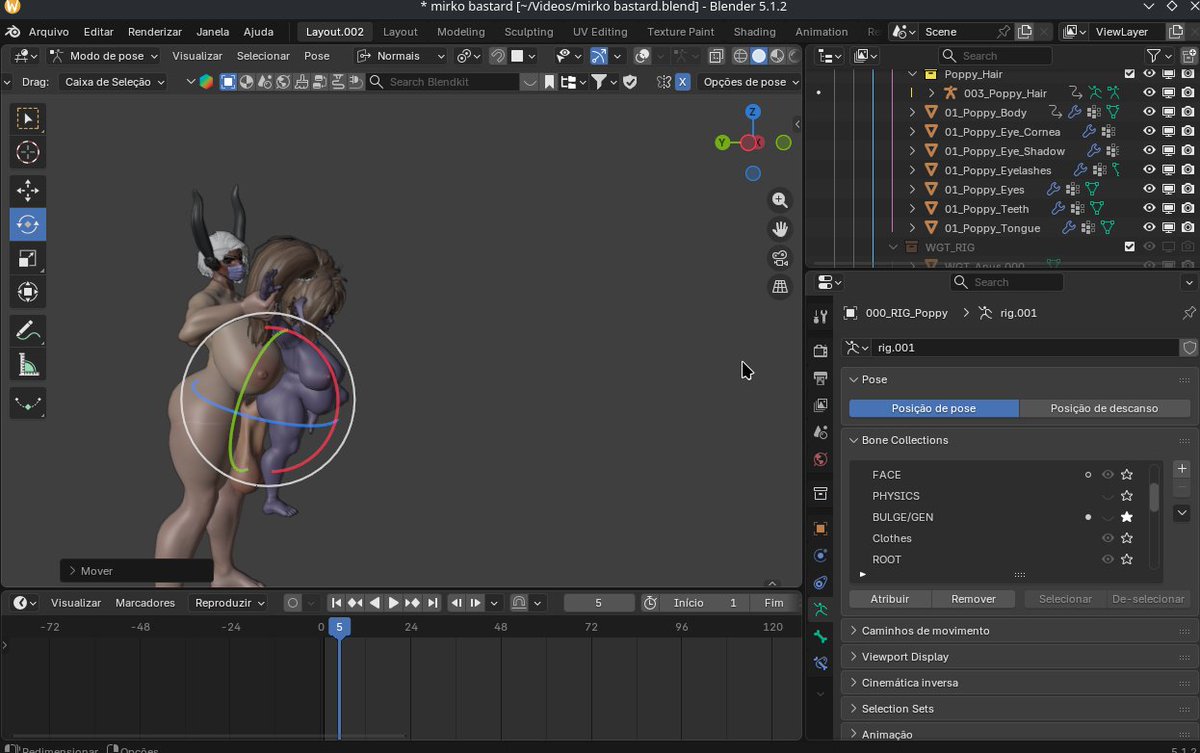Image resolution: width=1200 pixels, height=753 pixels.
Task: Disable render of 01_Poppy_Eyes camera icon
Action: (1187, 190)
